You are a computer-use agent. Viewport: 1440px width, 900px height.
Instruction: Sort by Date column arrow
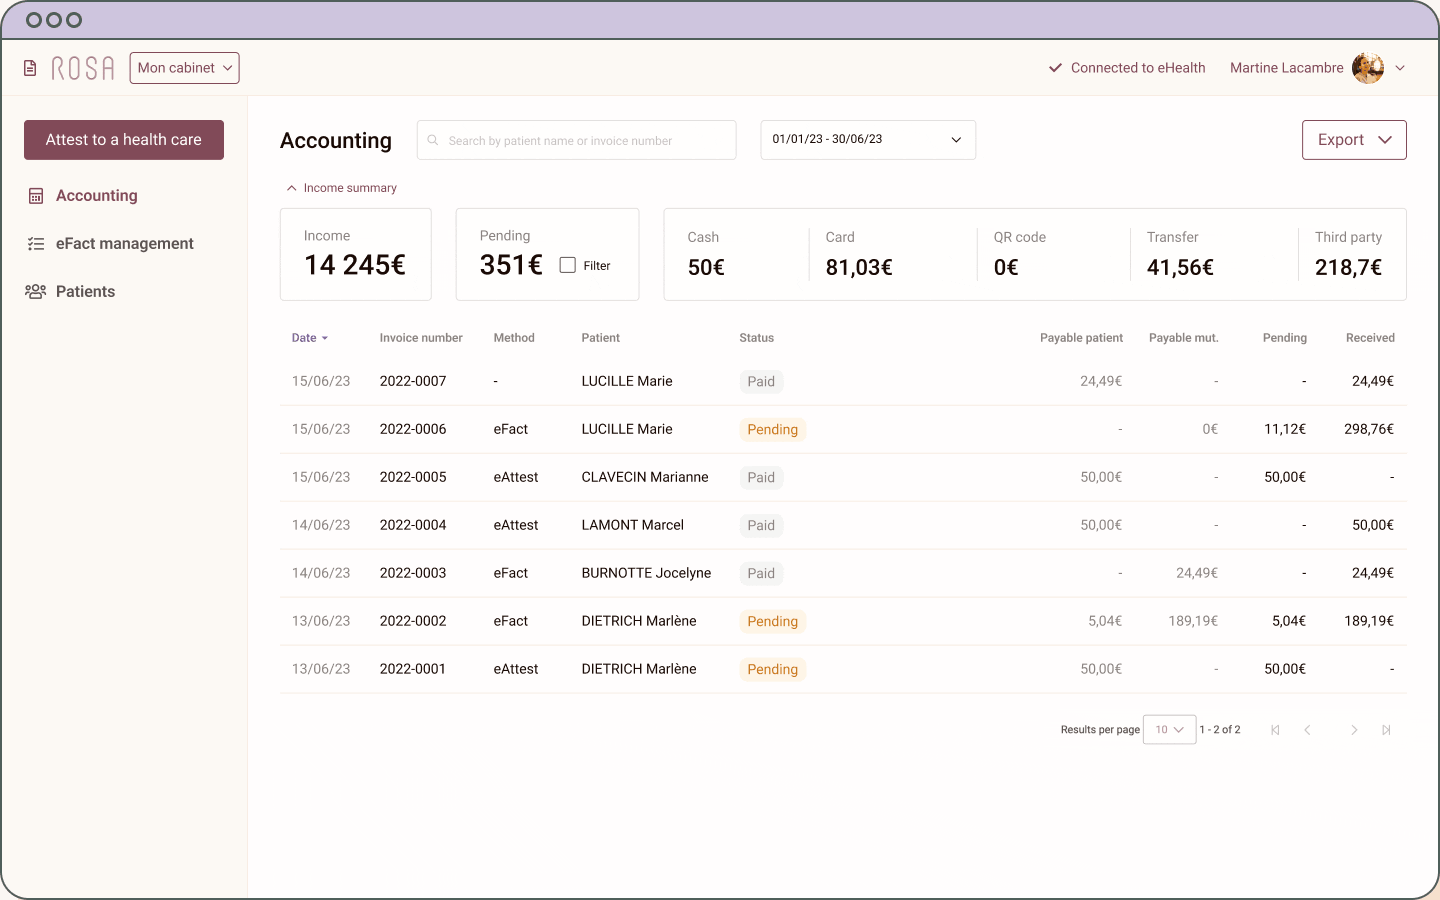tap(325, 338)
